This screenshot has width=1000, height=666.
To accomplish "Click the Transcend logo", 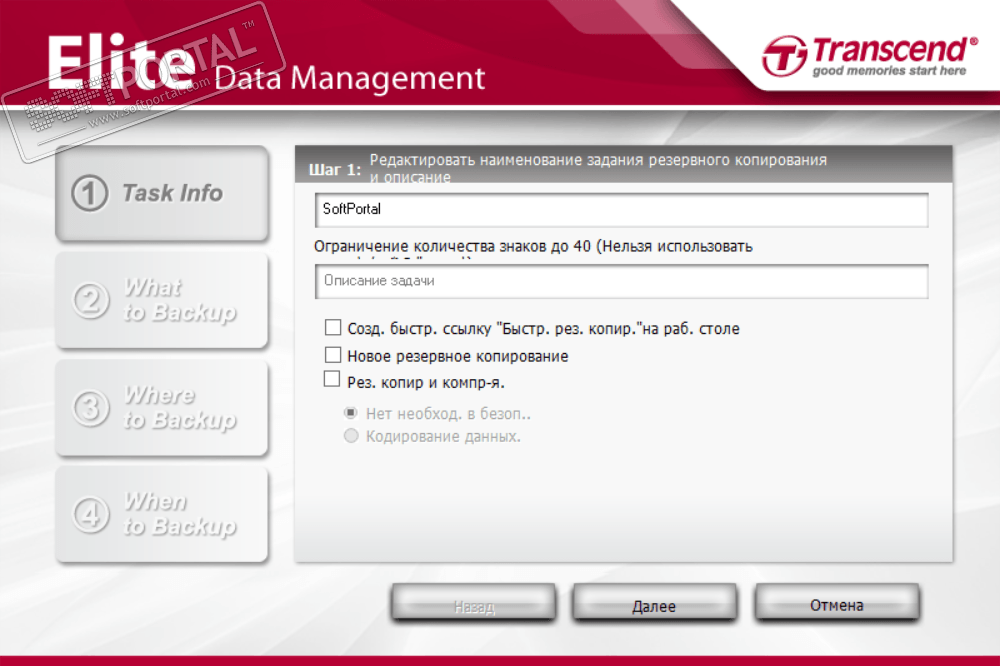I will coord(869,56).
